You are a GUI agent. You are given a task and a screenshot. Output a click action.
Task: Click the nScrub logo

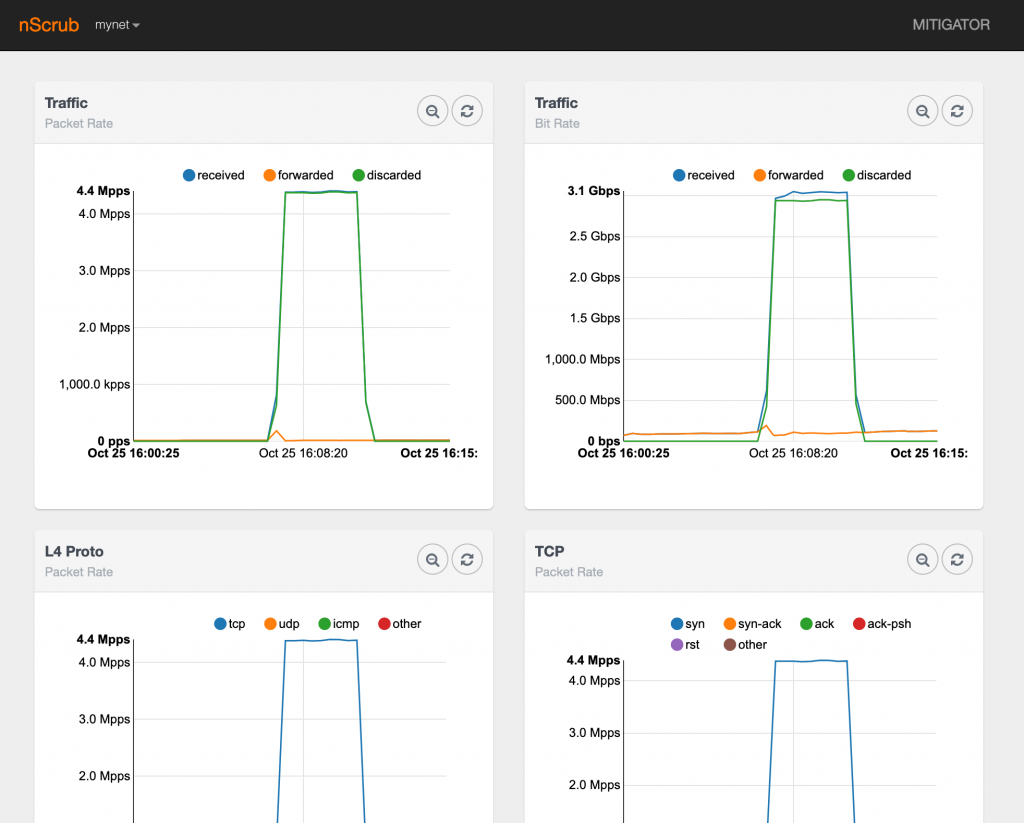[49, 25]
